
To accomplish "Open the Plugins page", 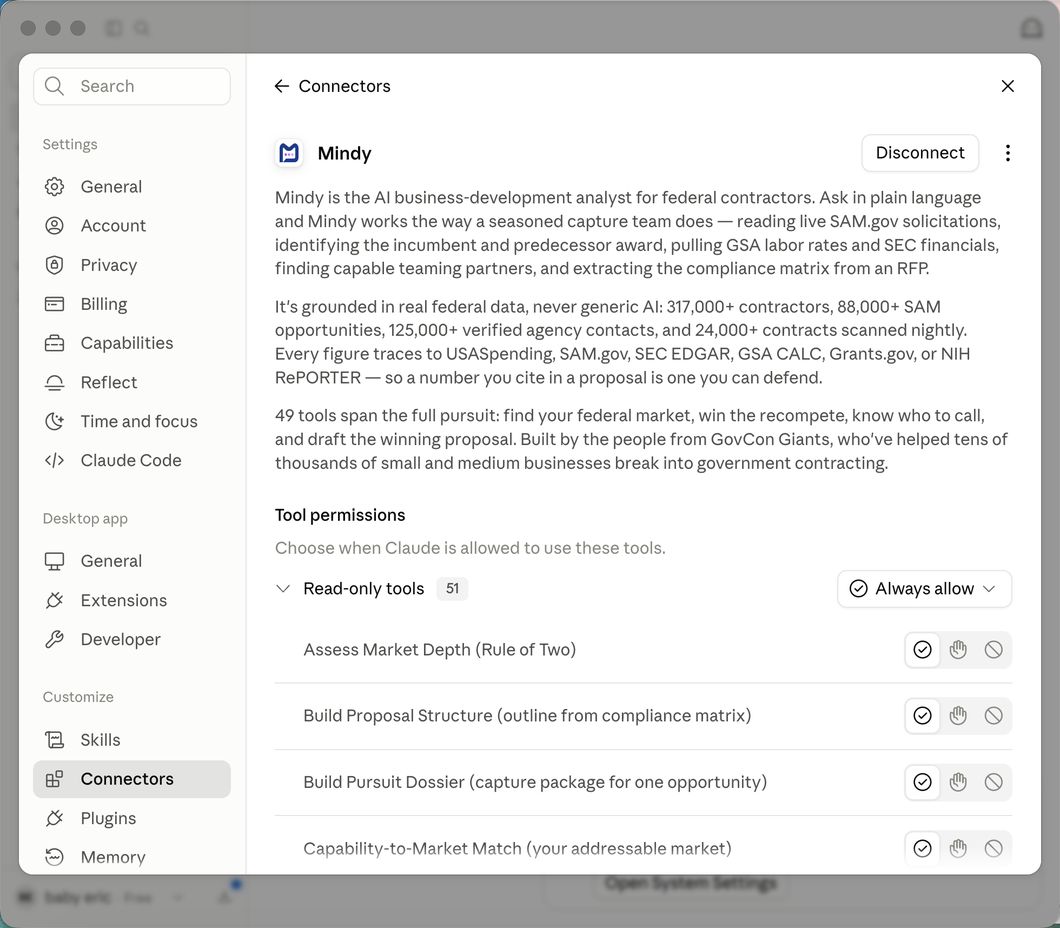I will 132,819.
